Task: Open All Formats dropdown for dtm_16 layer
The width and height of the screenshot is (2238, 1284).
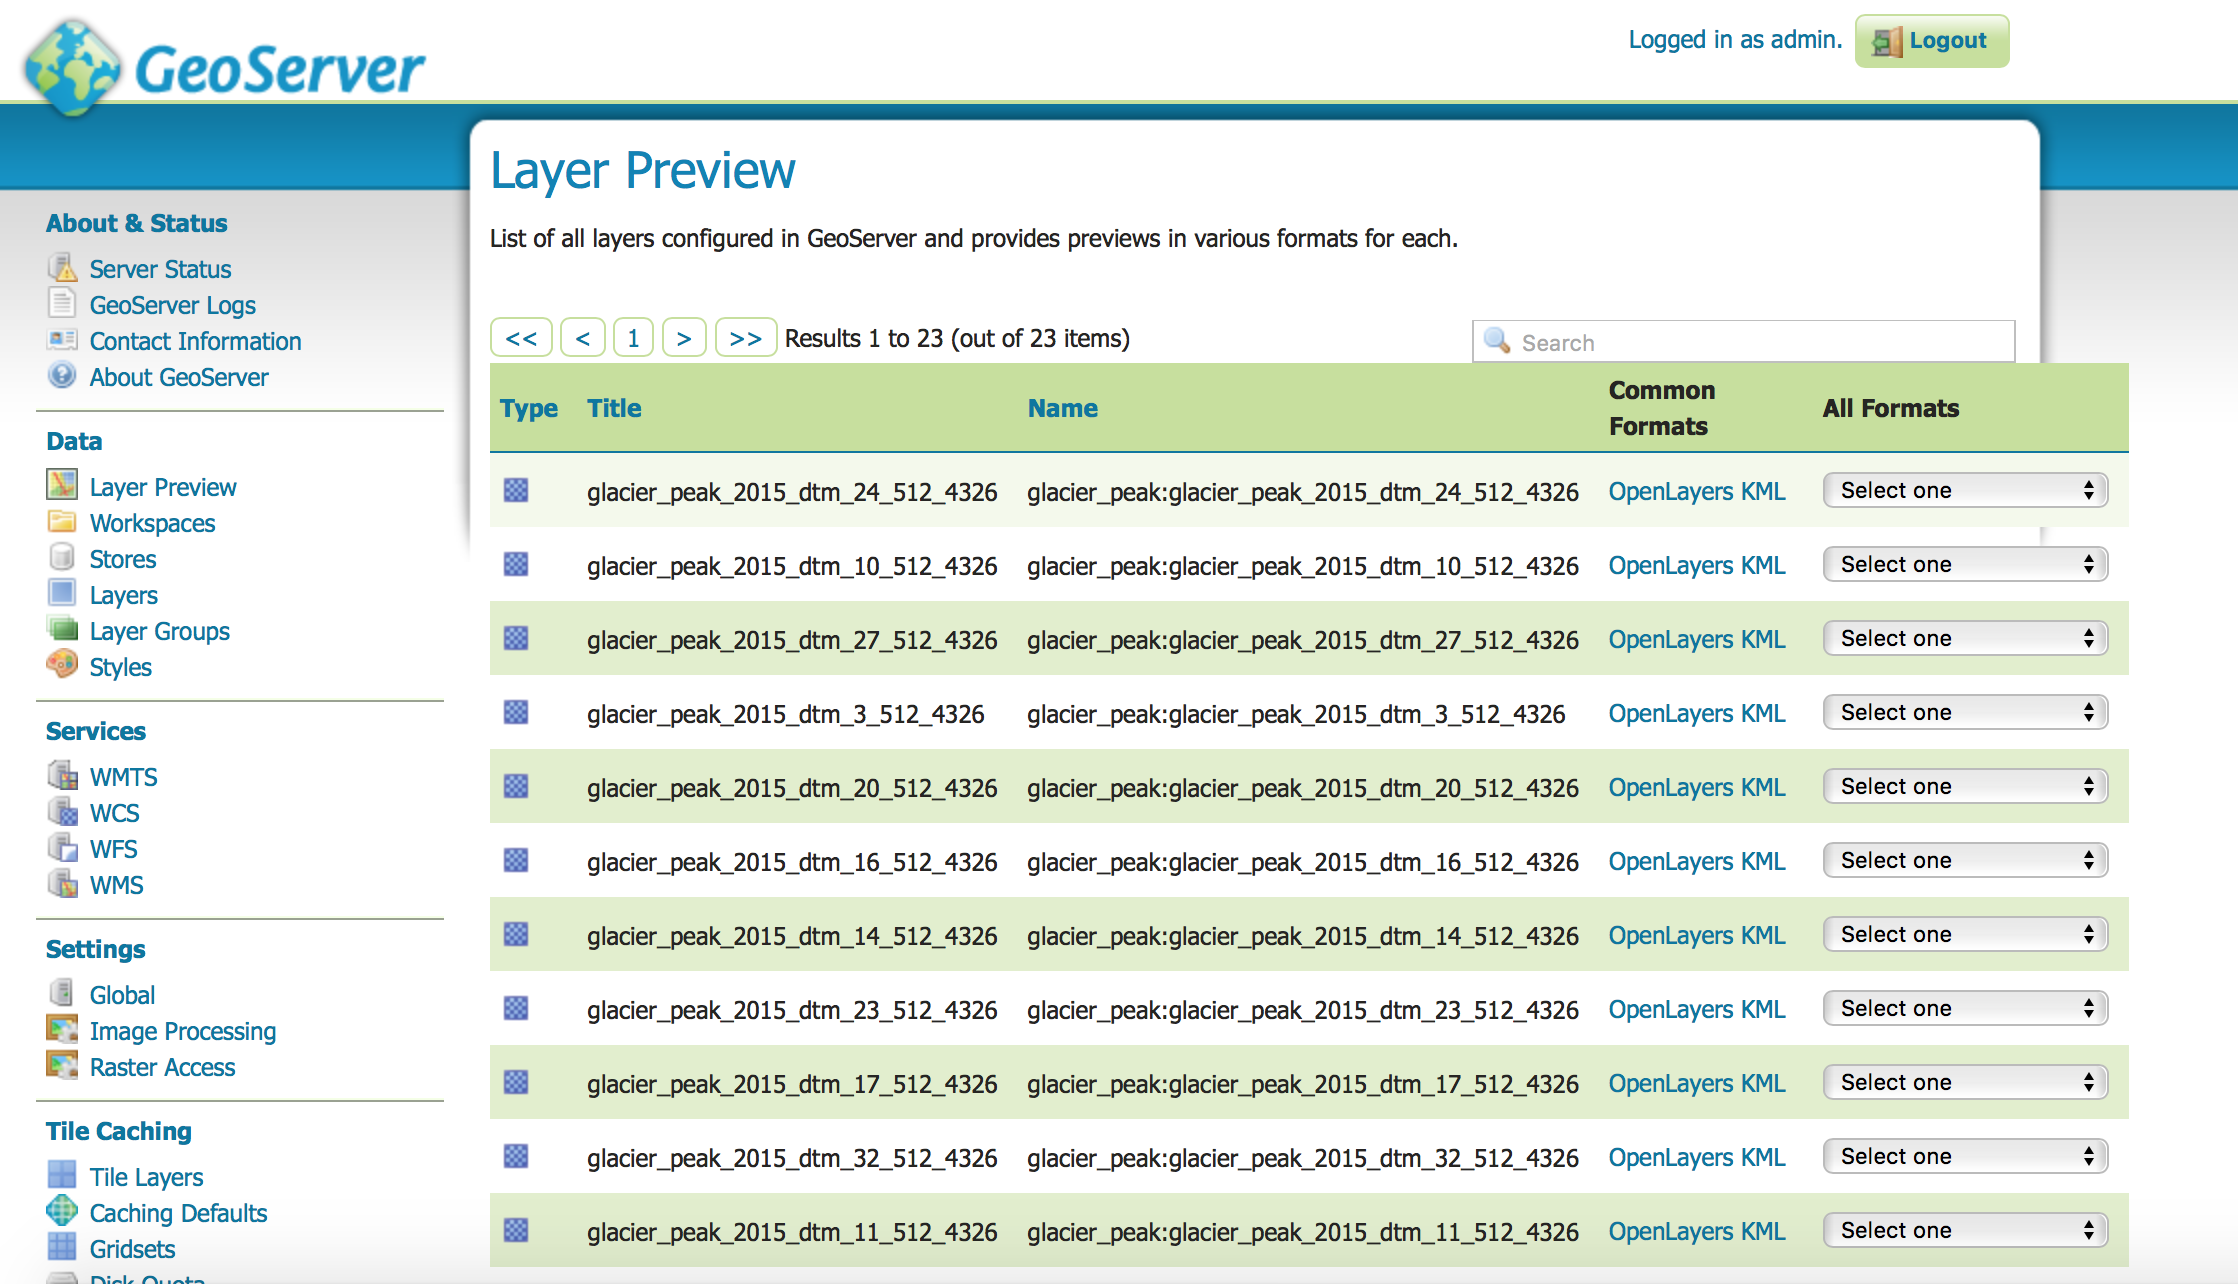Action: coord(1965,860)
